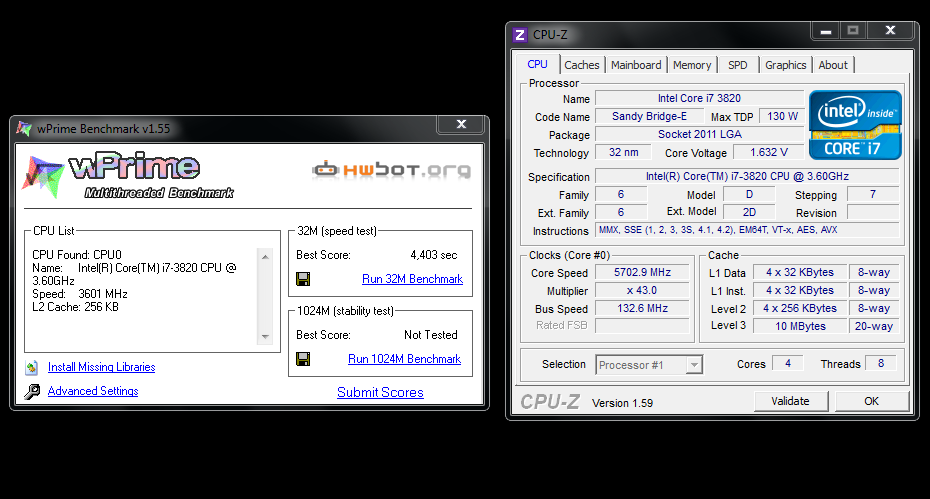The width and height of the screenshot is (930, 499).
Task: Click the Level 2 cache 4 x 256 KBytes value
Action: [800, 309]
